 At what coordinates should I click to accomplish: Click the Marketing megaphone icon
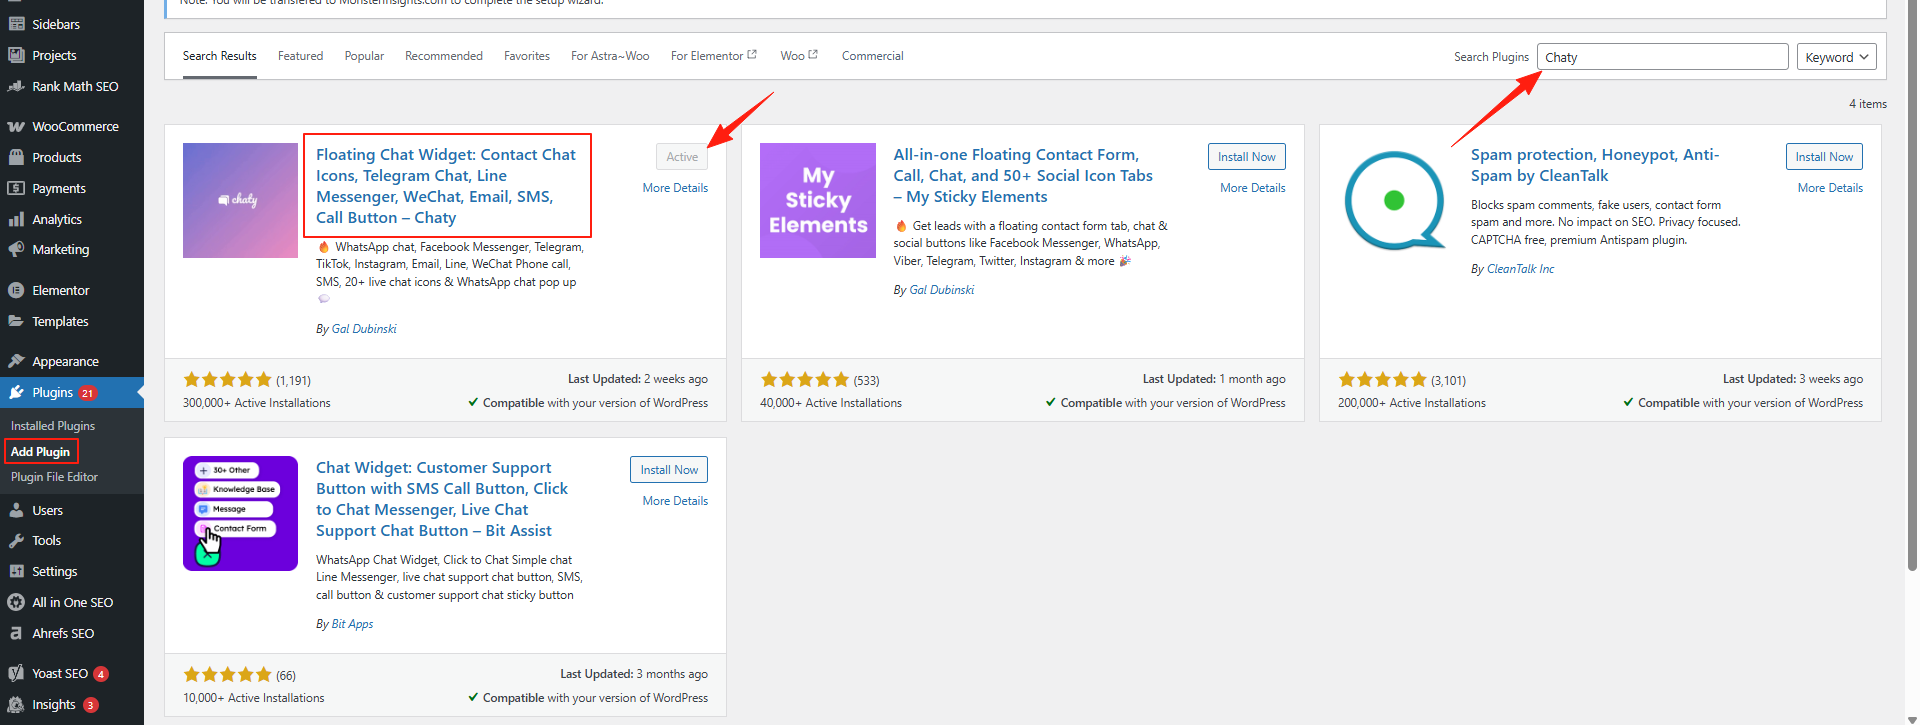point(16,250)
